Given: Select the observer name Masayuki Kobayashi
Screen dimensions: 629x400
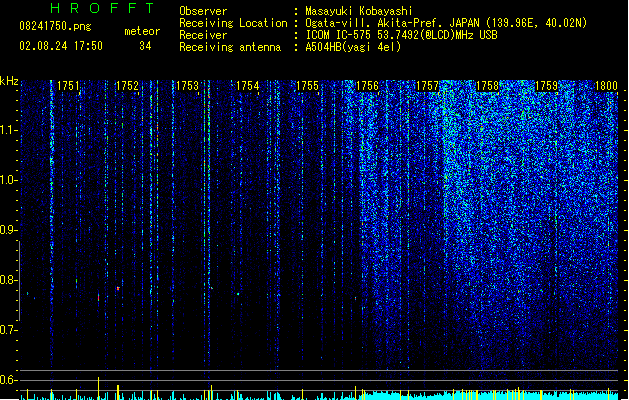Looking at the screenshot, I should click(359, 11).
